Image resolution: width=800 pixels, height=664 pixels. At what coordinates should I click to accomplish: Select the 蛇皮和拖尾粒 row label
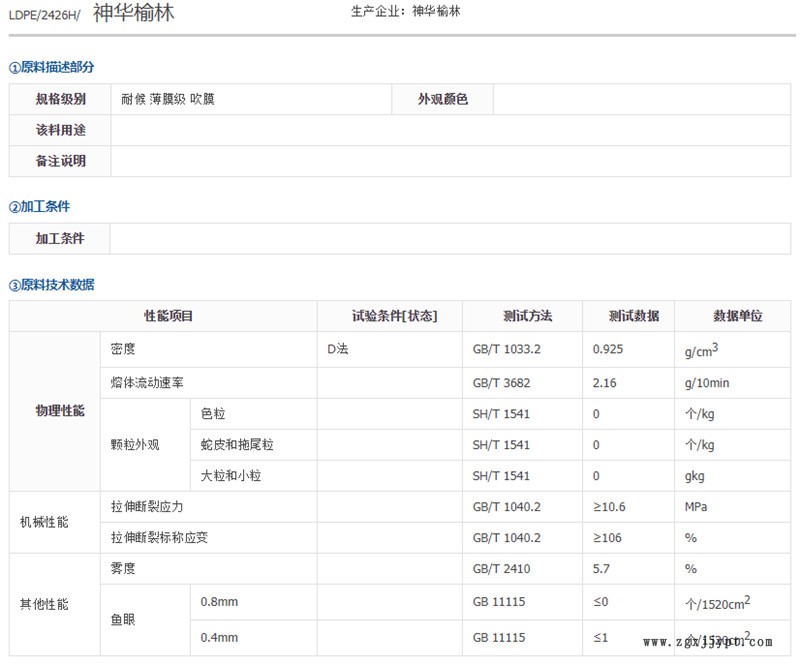[237, 445]
